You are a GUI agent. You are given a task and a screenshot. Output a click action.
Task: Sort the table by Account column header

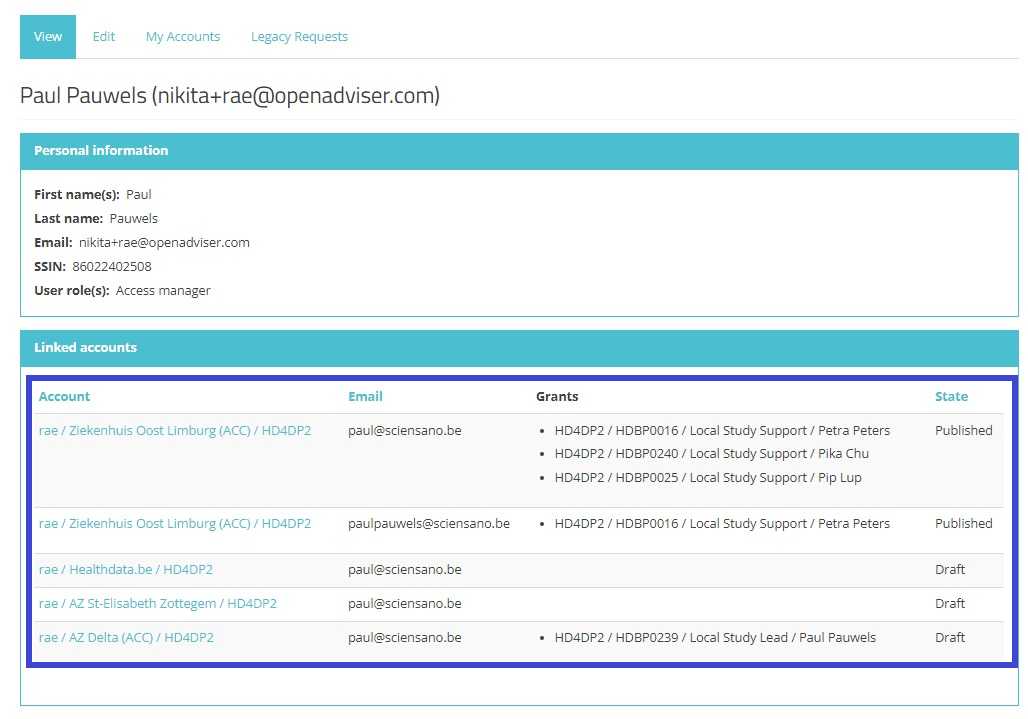coord(64,397)
